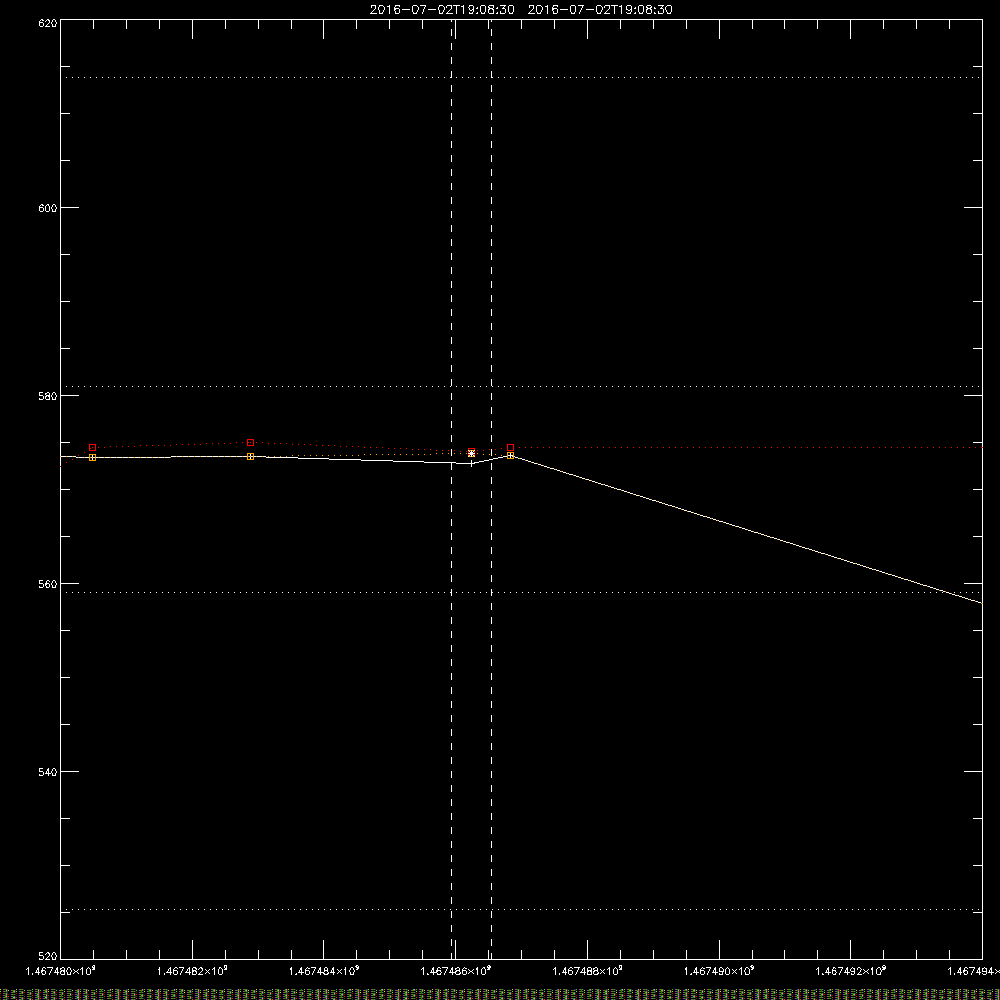Select the y-axis label 620

(48, 23)
